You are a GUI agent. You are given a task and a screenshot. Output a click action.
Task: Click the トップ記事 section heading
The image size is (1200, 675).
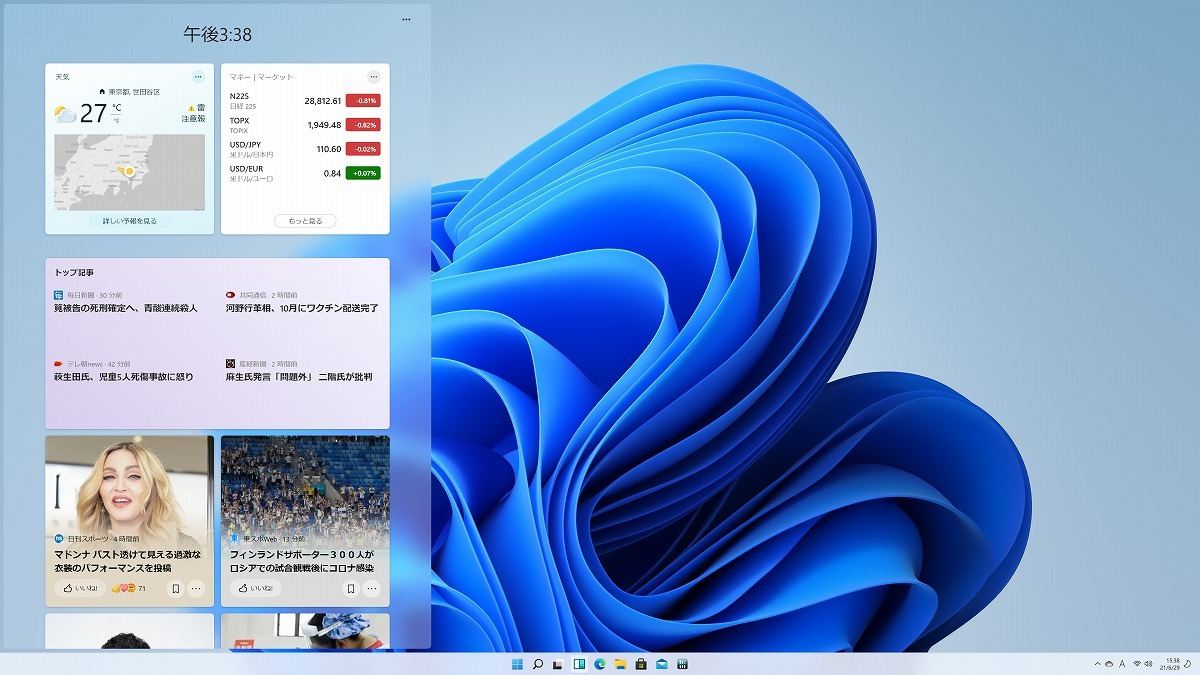pyautogui.click(x=74, y=272)
